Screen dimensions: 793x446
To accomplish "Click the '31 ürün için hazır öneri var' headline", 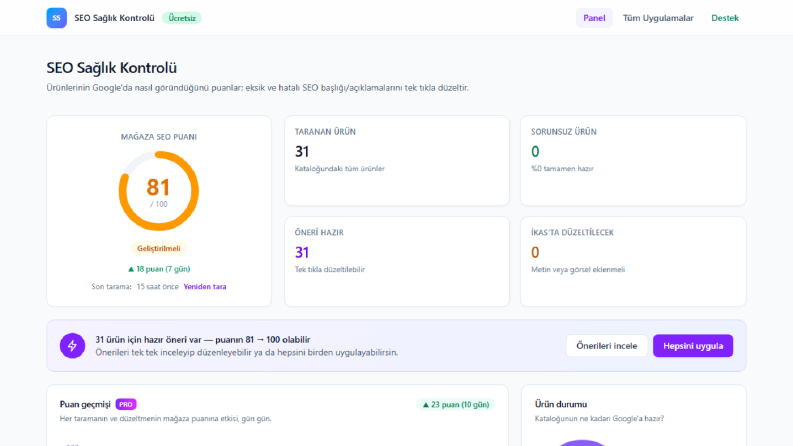I will coord(149,339).
